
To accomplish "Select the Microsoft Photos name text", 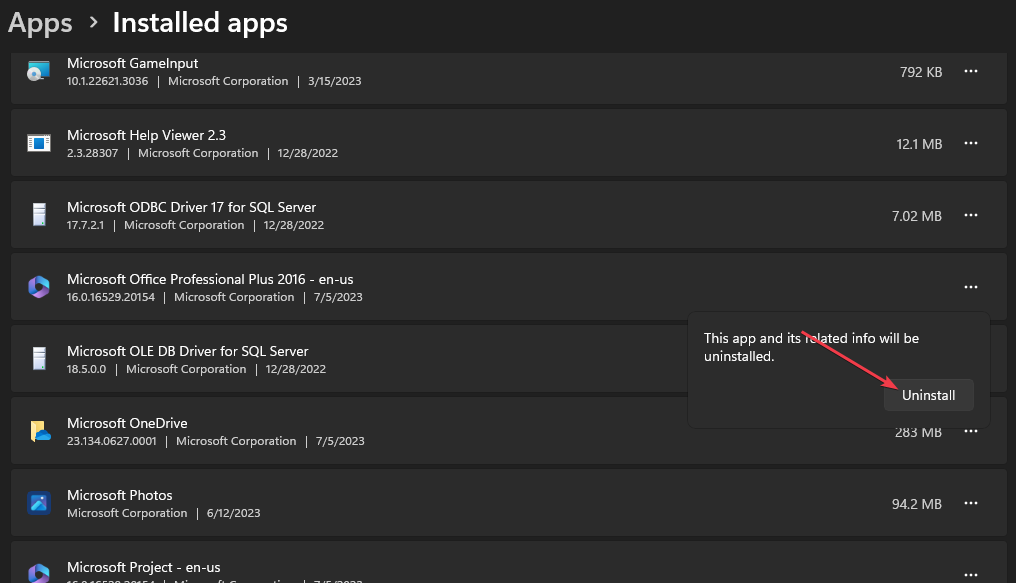I will click(120, 495).
